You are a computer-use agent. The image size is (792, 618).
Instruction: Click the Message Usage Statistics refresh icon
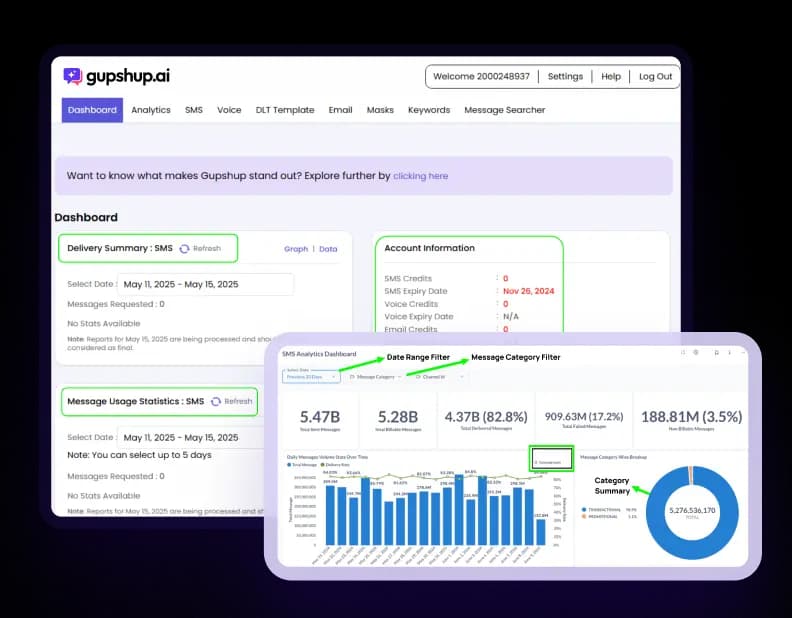coord(216,401)
